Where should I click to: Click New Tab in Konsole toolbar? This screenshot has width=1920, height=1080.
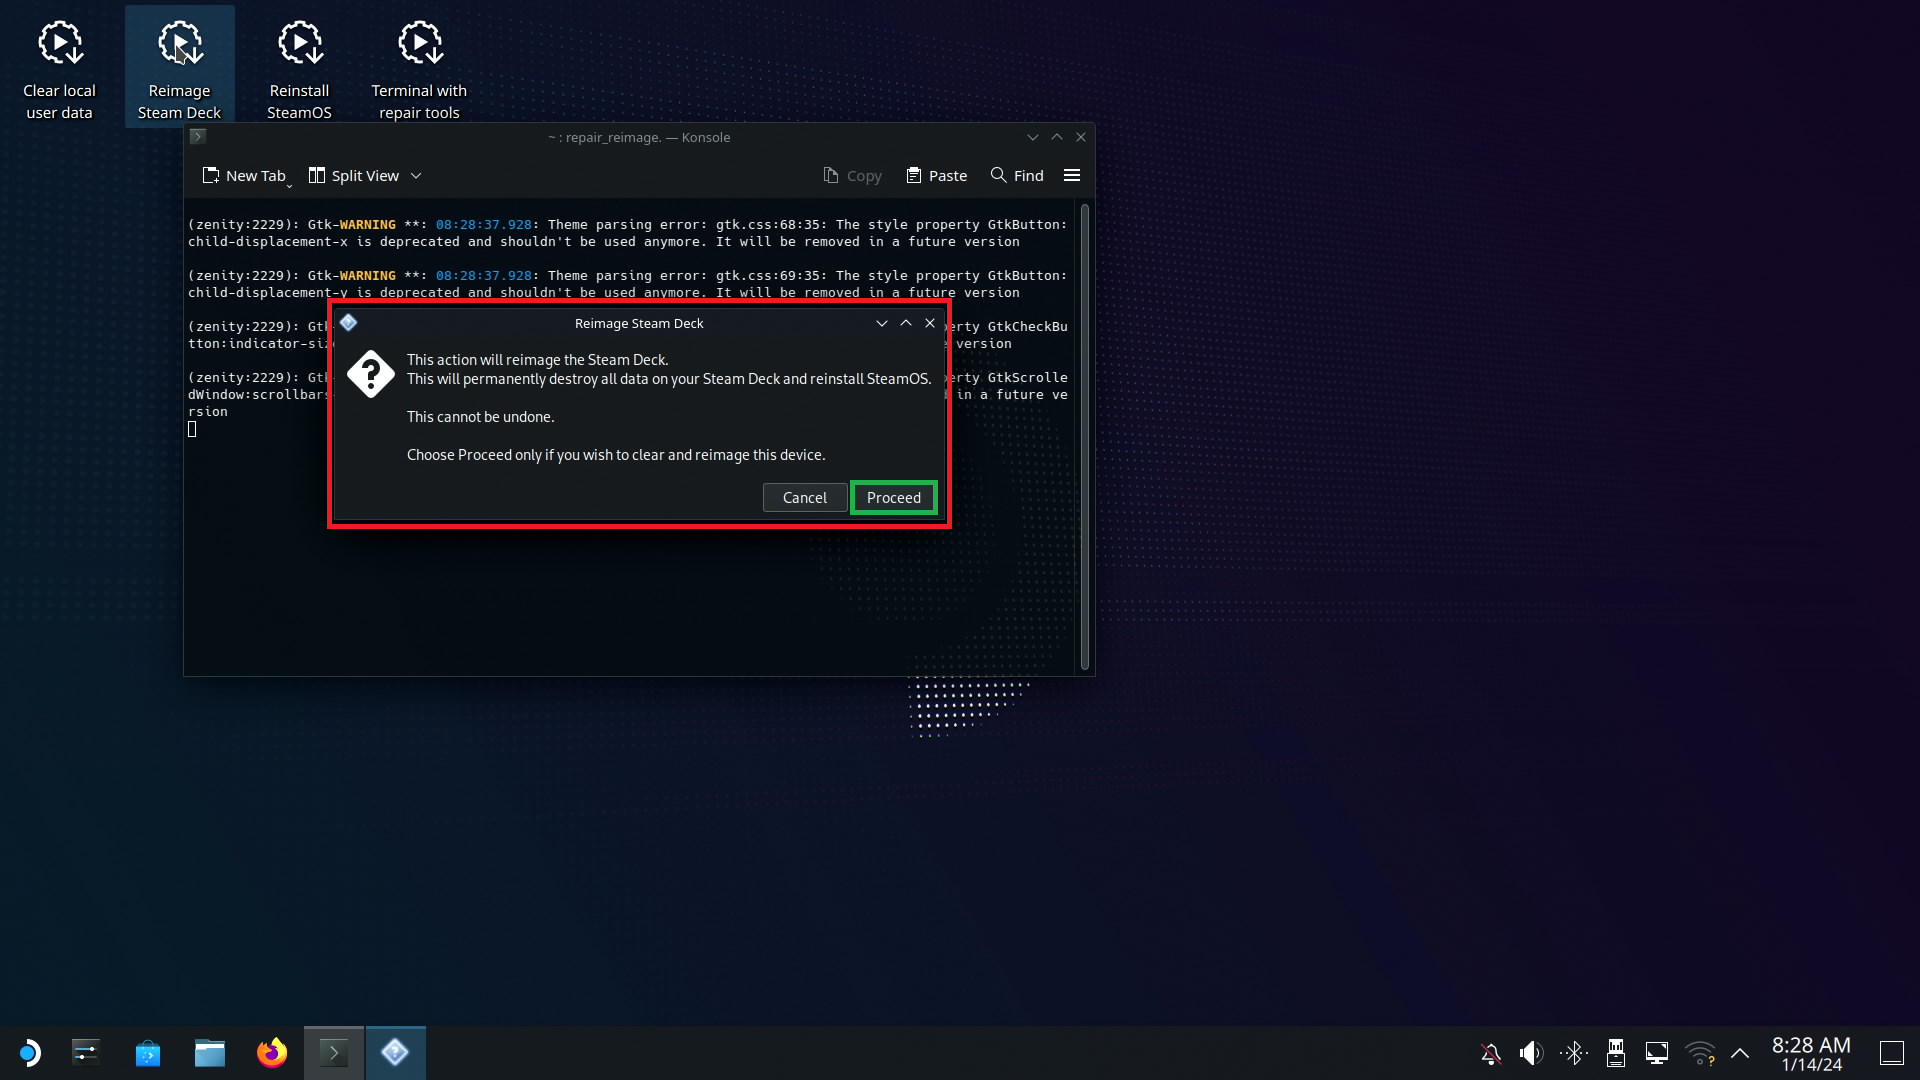click(244, 176)
